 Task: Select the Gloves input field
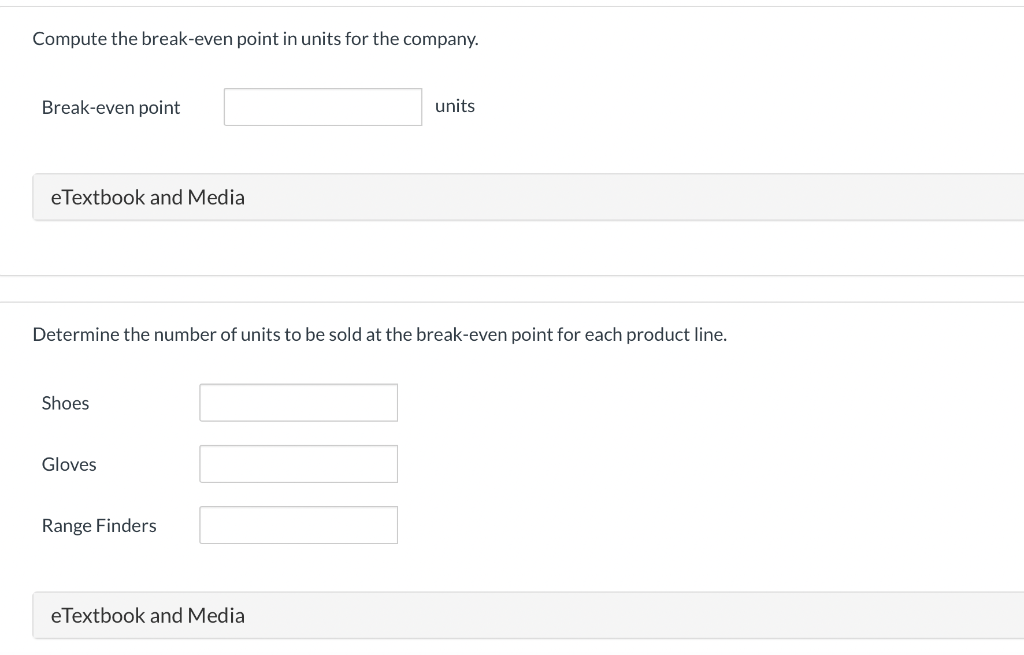point(298,464)
